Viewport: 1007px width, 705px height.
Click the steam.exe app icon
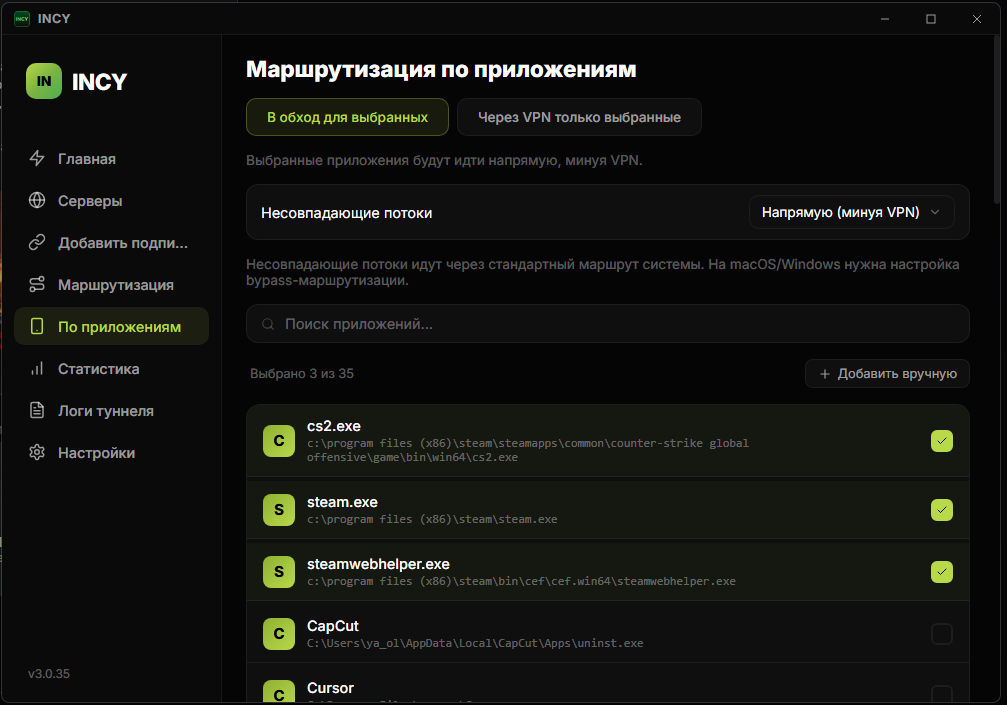[279, 510]
